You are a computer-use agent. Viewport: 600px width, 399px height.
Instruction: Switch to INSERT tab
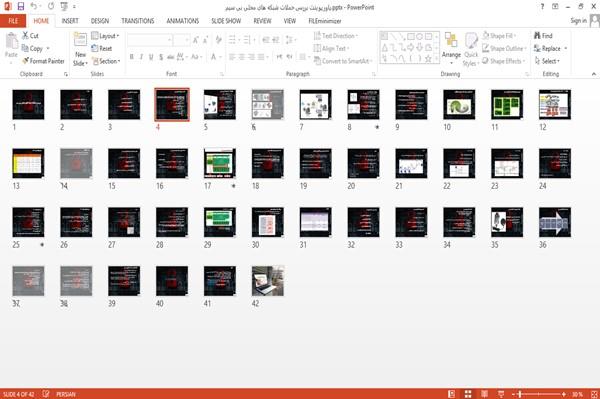70,21
